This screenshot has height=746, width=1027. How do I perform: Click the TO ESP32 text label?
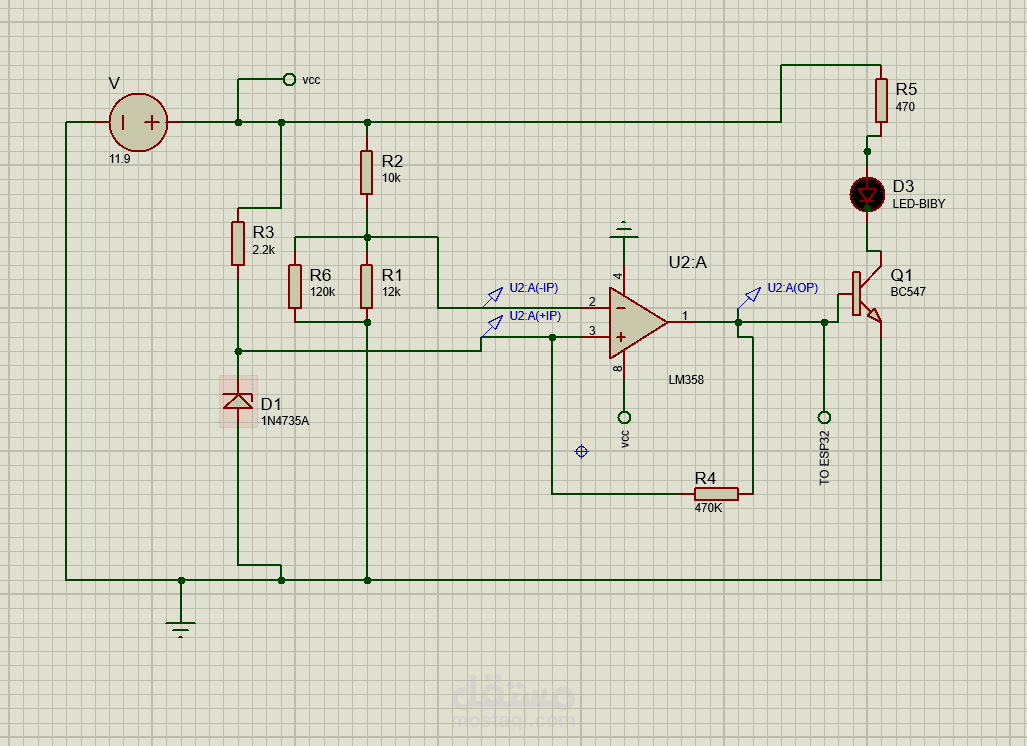825,458
